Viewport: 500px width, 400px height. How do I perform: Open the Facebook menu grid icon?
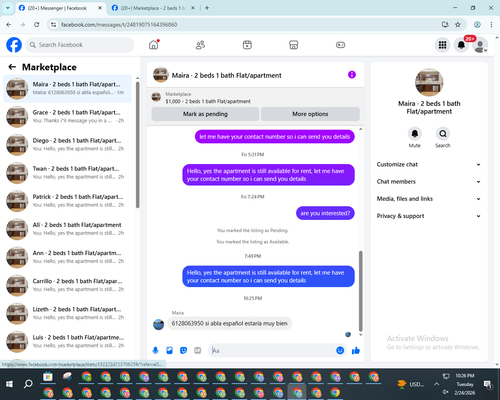point(442,45)
